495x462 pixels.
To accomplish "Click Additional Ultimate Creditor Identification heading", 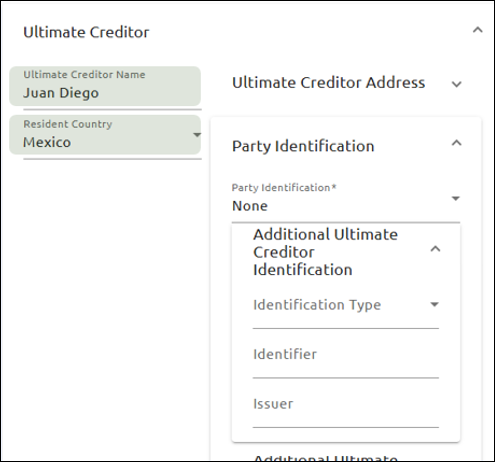I will 326,252.
